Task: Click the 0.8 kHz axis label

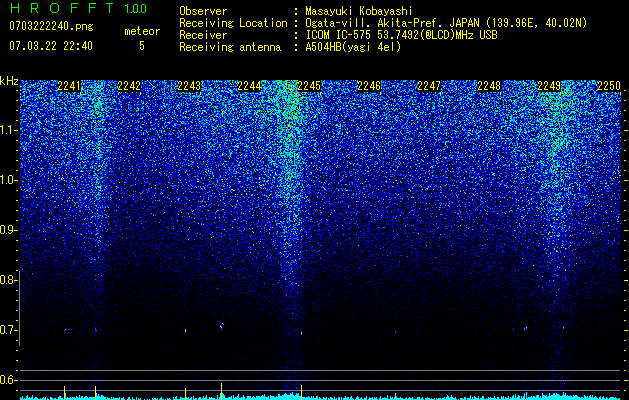Action: point(8,280)
